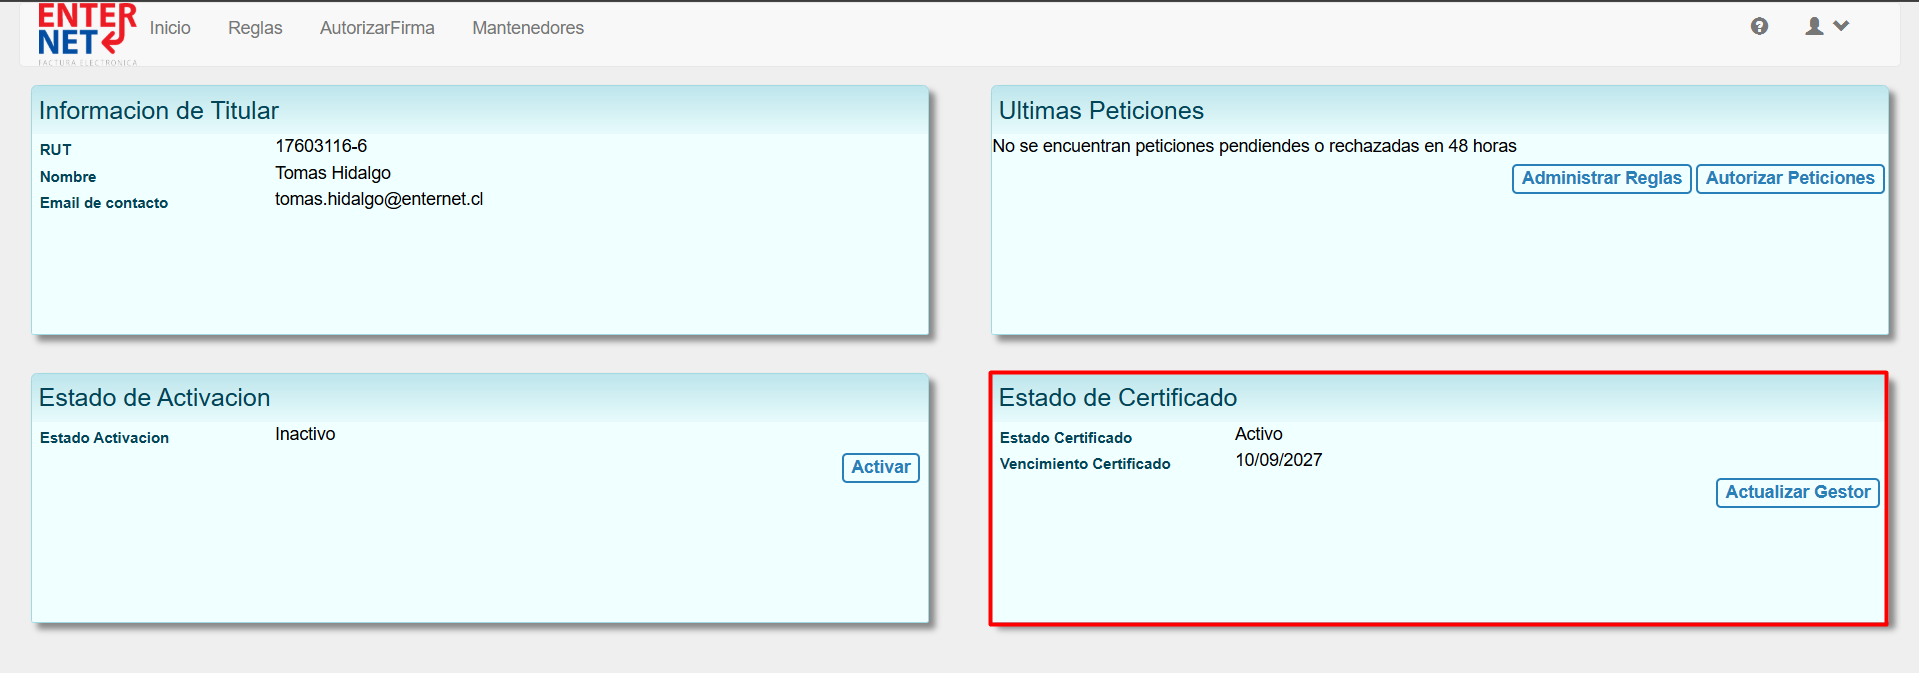Select the RUT value 17603116-6
Viewport: 1919px width, 673px height.
pos(321,146)
